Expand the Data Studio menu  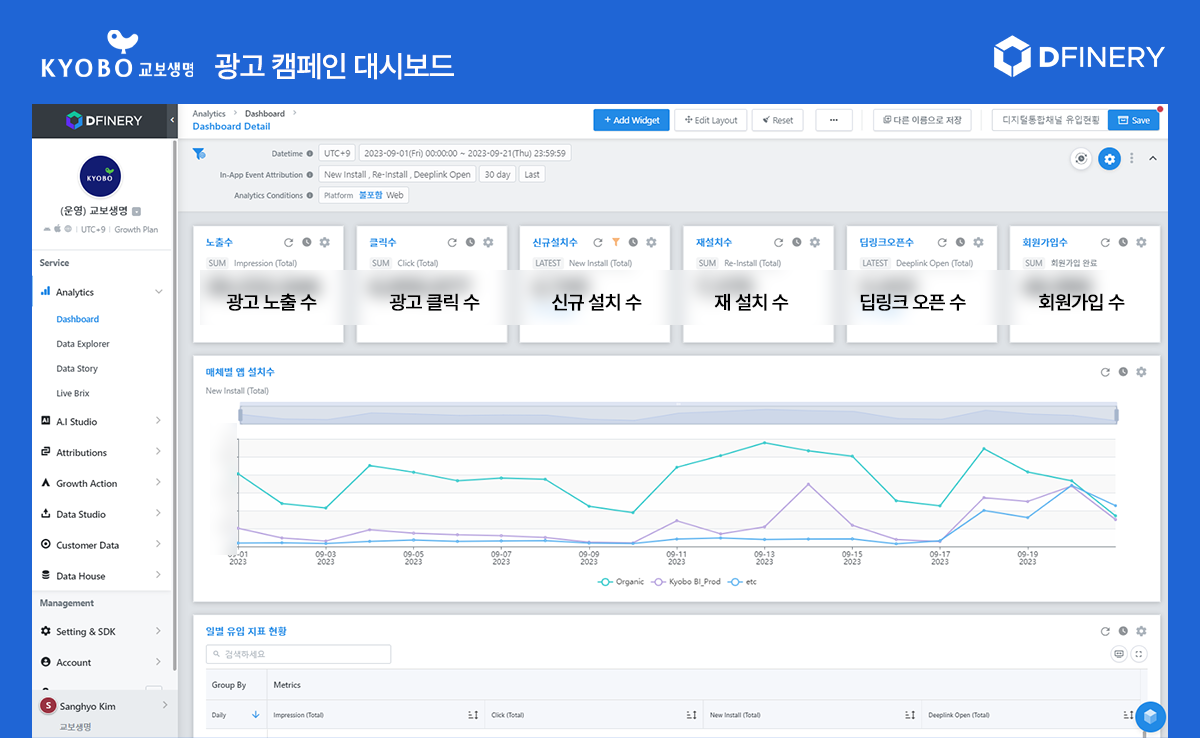click(158, 514)
